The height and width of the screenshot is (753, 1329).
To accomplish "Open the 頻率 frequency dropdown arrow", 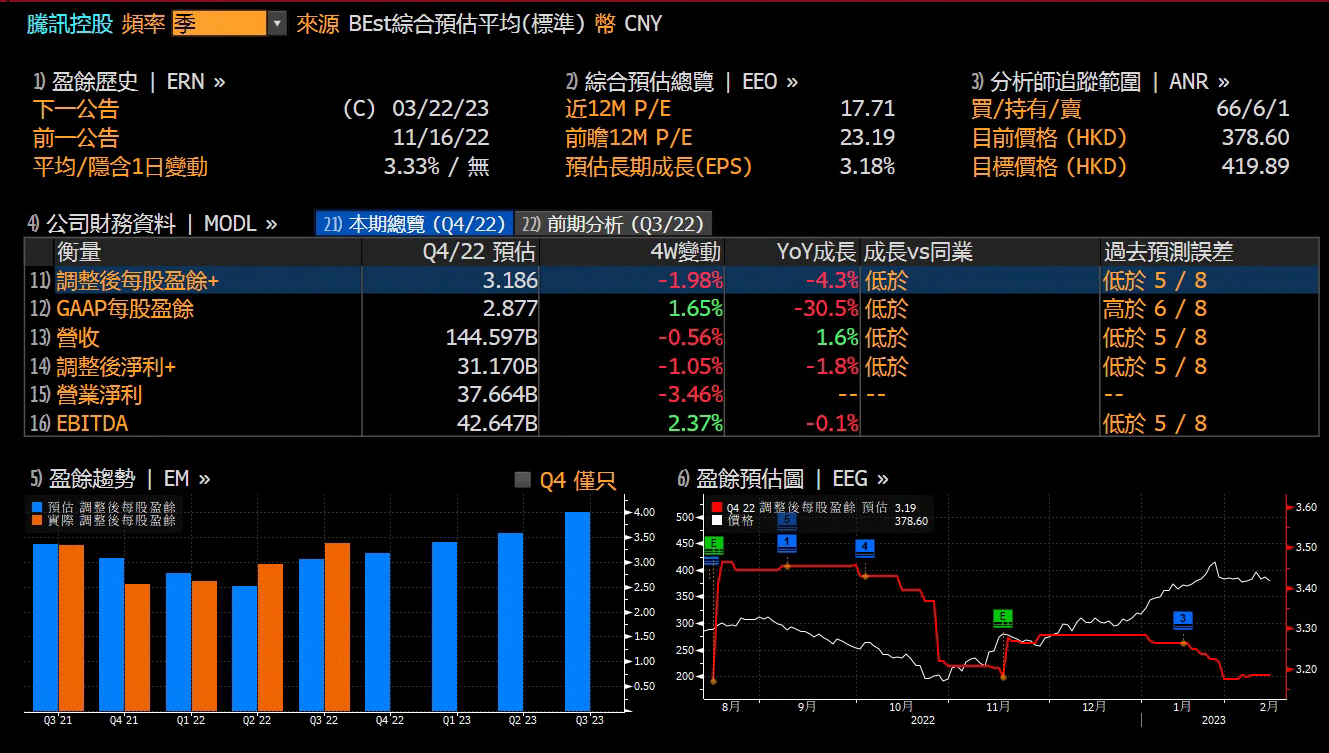I will click(277, 24).
